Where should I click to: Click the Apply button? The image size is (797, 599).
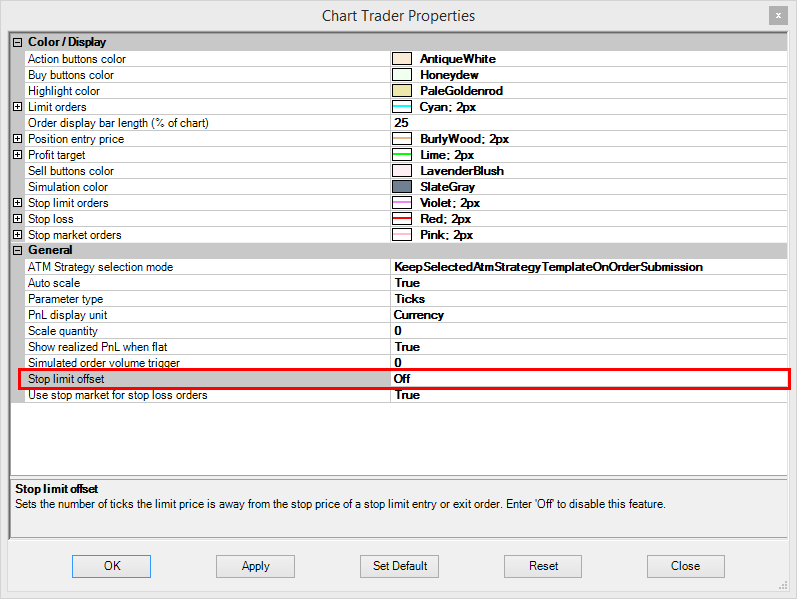(255, 566)
